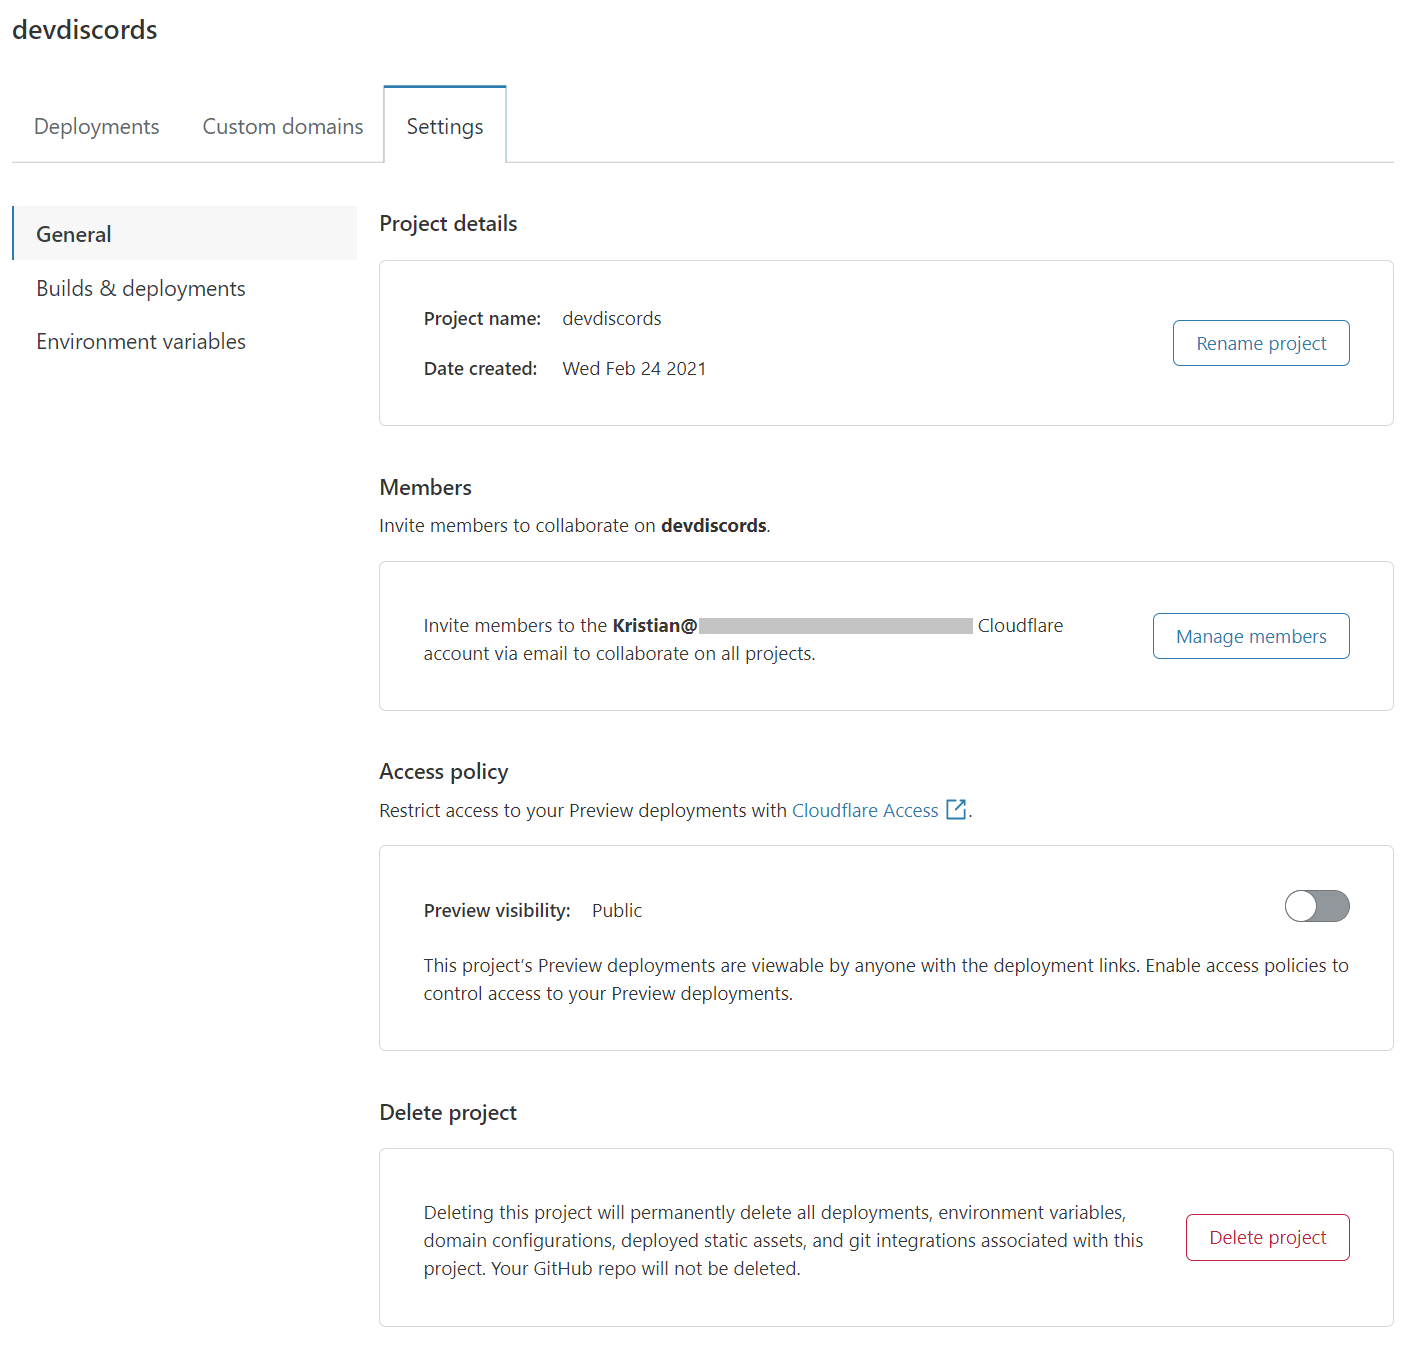Click the Access policy heading
Image resolution: width=1414 pixels, height=1353 pixels.
click(443, 771)
